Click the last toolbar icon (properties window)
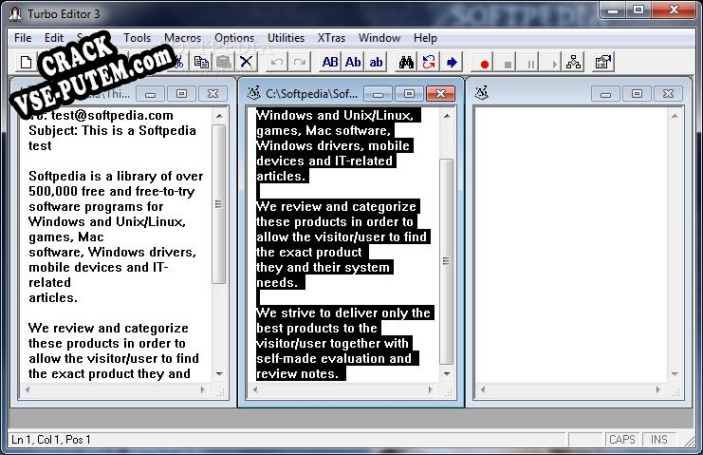The height and width of the screenshot is (455, 703). pos(603,62)
